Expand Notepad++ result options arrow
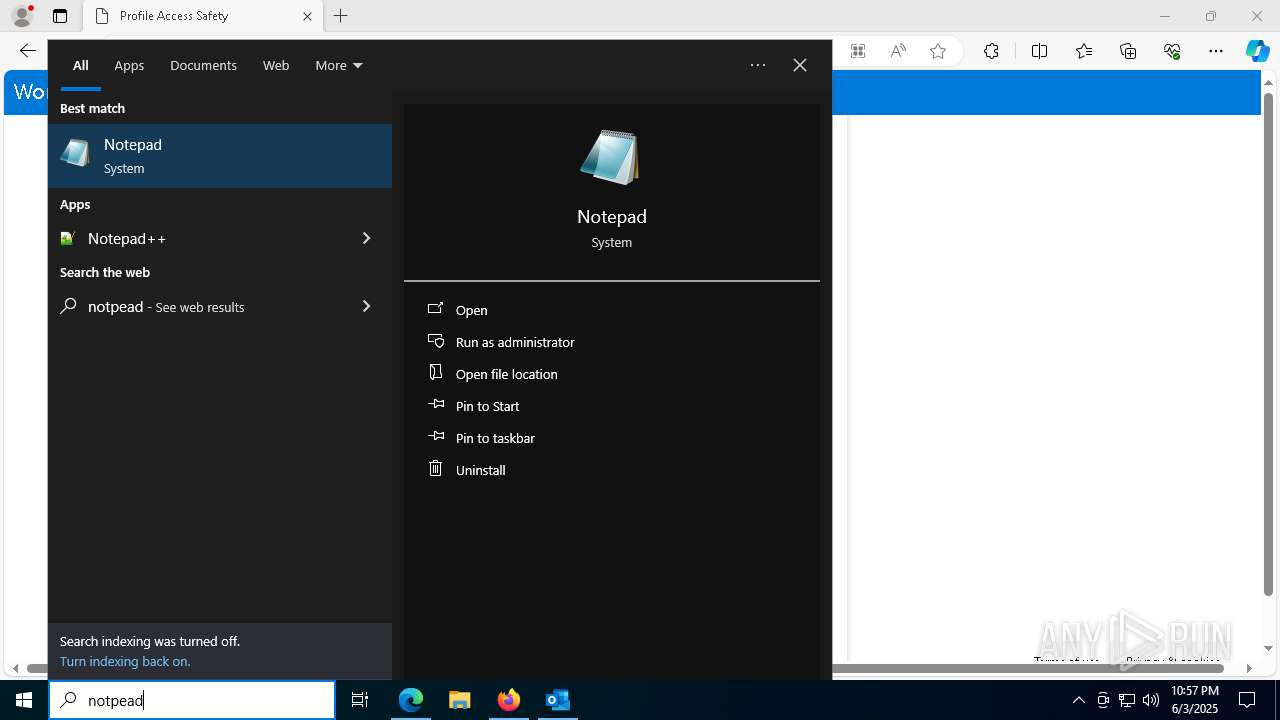 pyautogui.click(x=366, y=238)
